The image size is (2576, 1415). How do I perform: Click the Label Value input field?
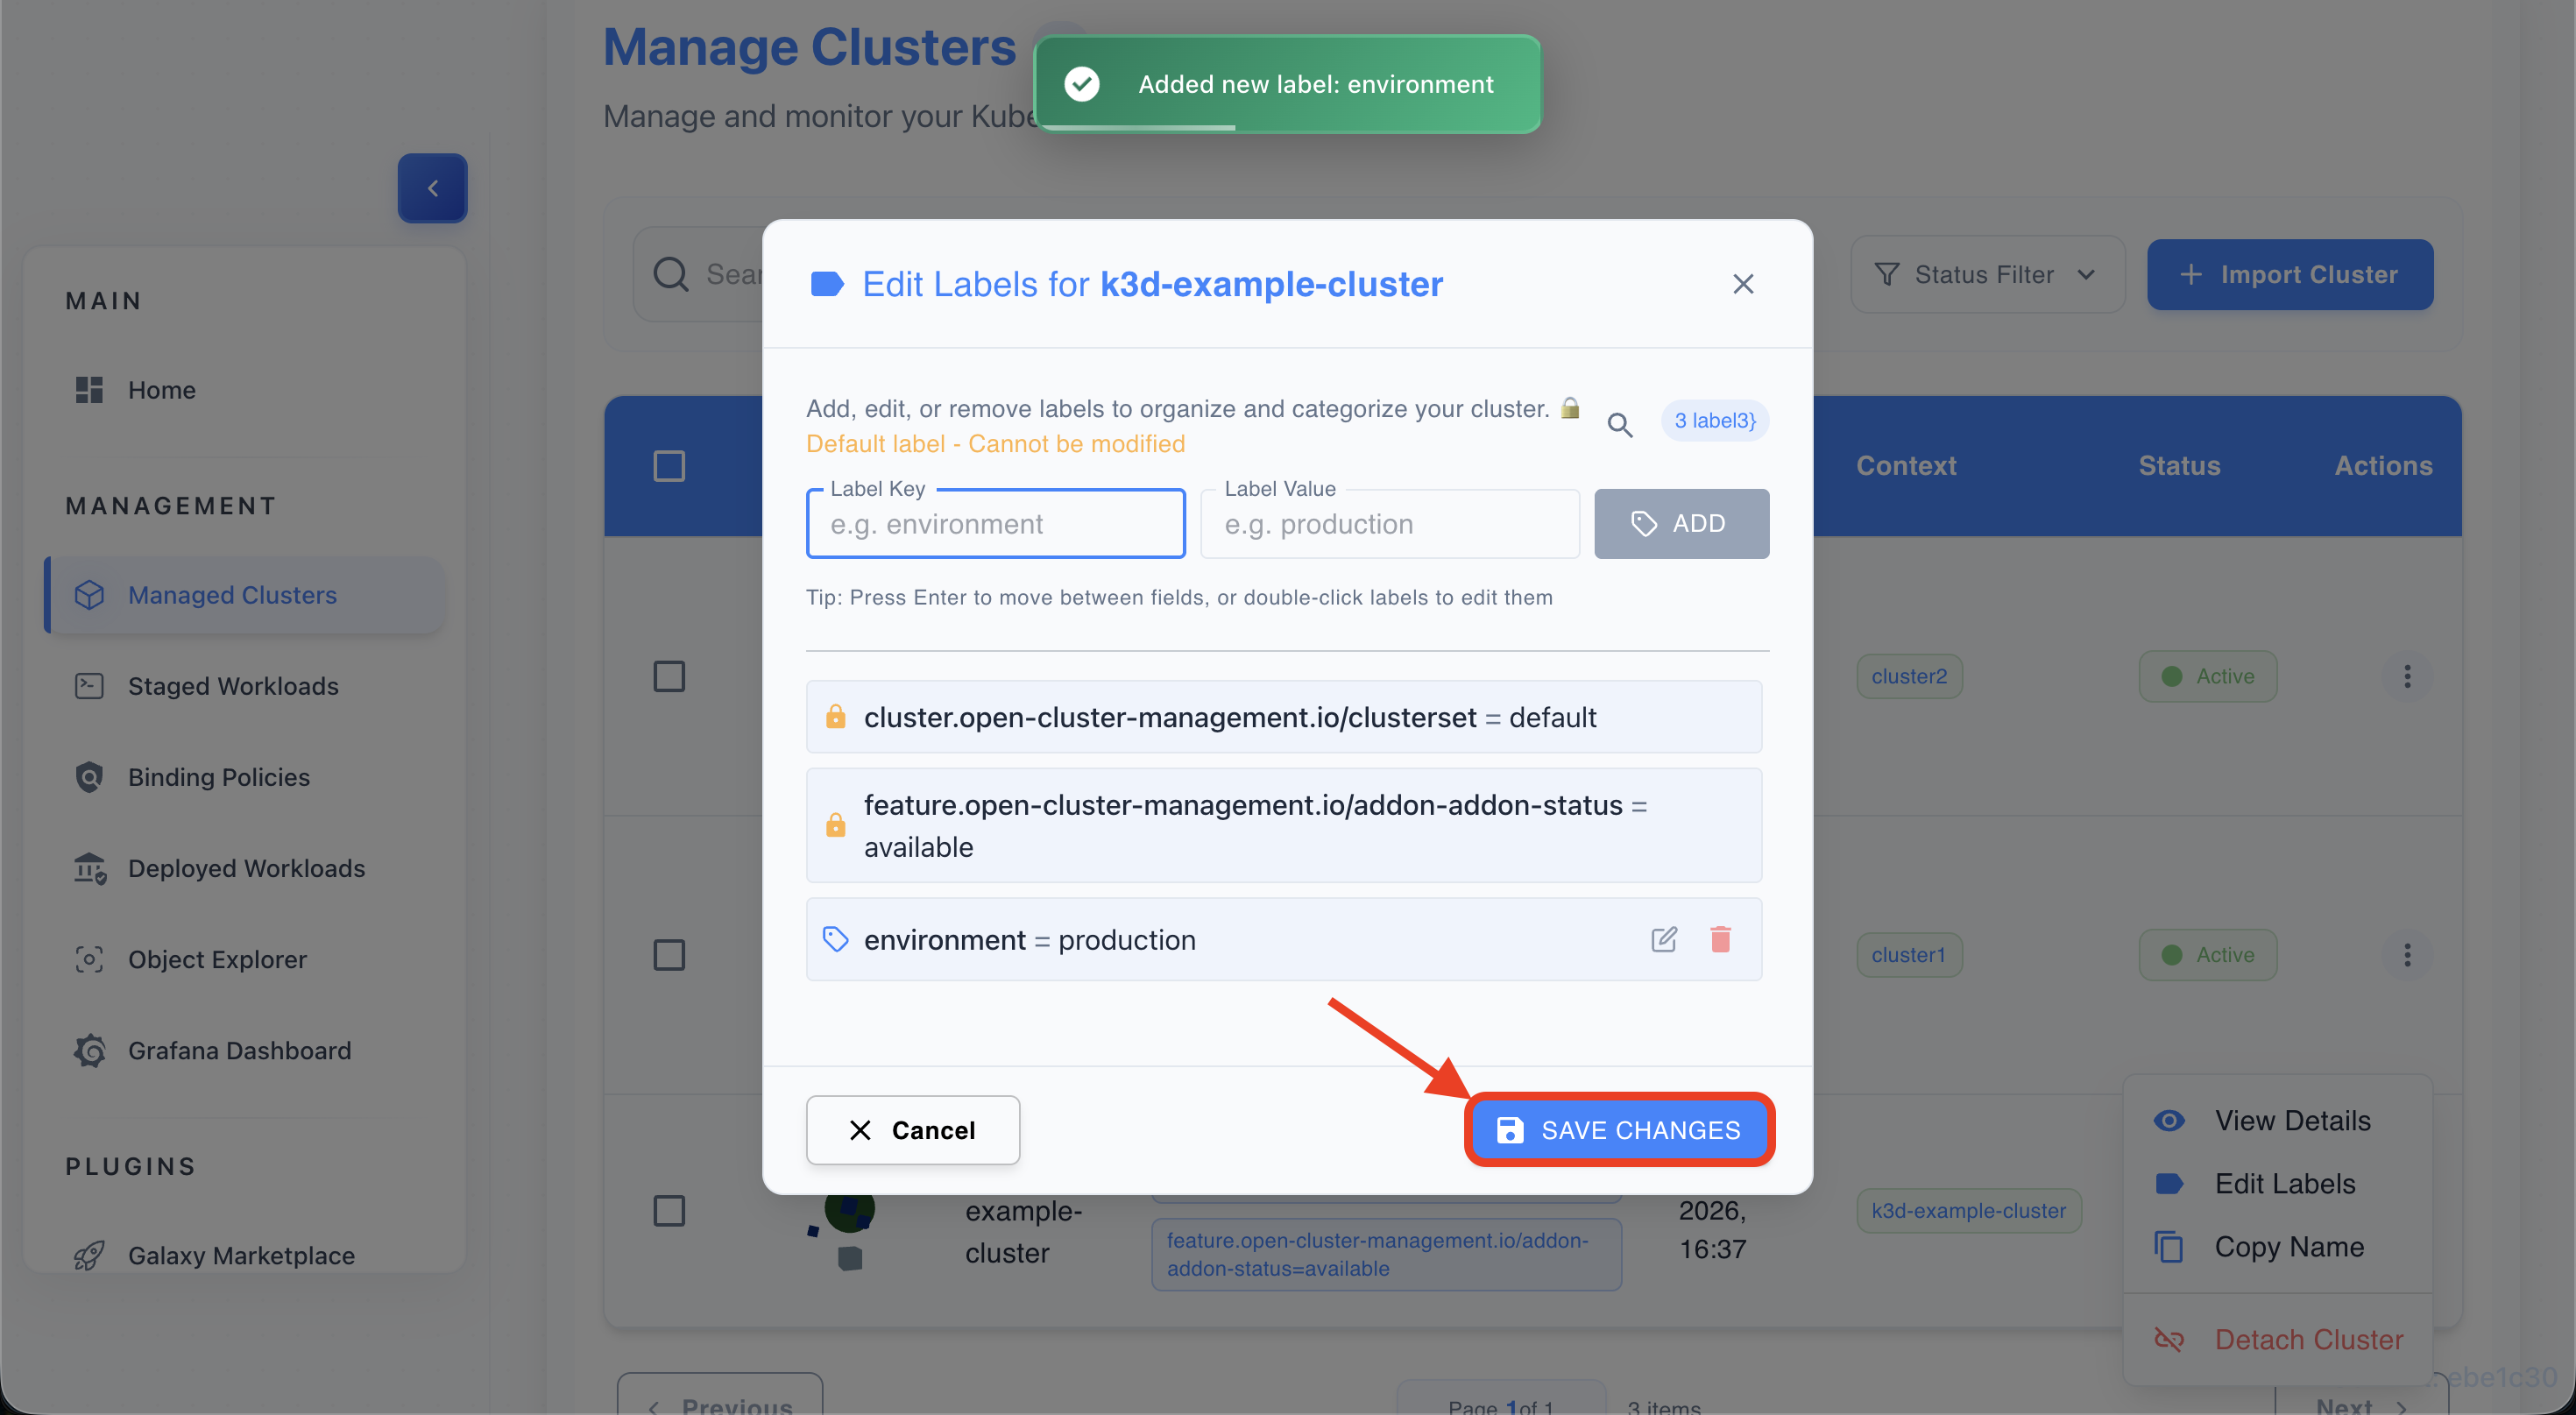[1389, 524]
